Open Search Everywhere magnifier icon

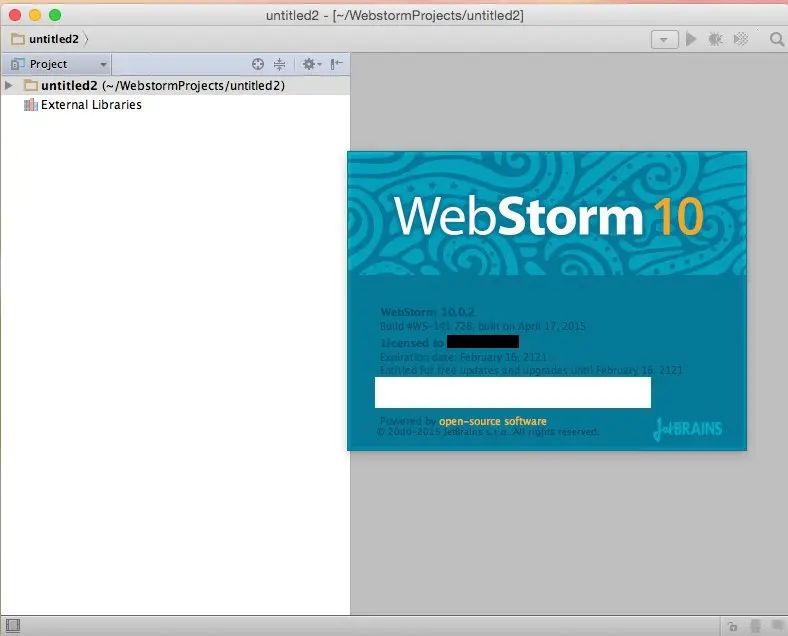(x=776, y=39)
